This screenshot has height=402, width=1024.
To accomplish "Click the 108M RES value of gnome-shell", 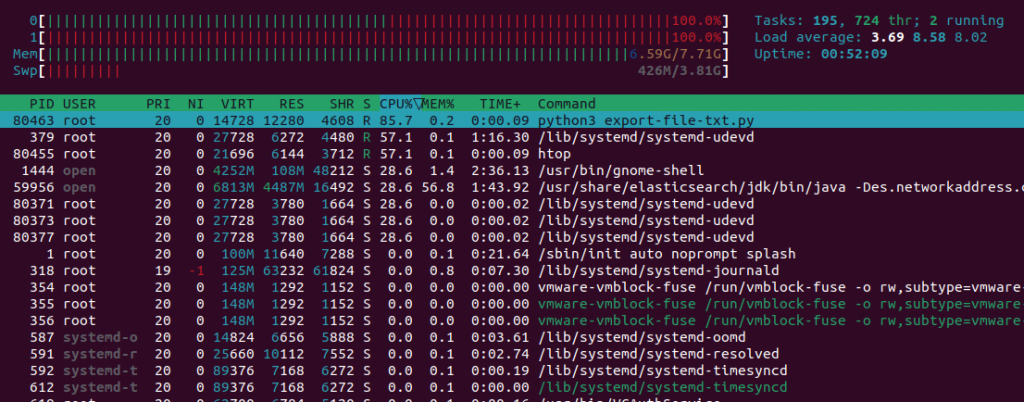I will 287,170.
